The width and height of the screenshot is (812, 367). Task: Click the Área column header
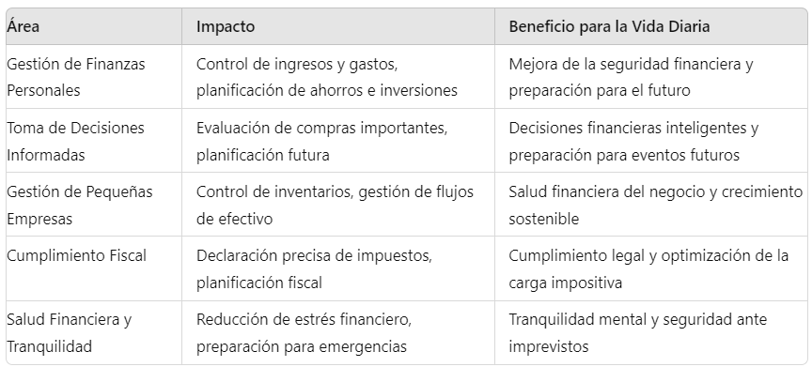[x=94, y=26]
